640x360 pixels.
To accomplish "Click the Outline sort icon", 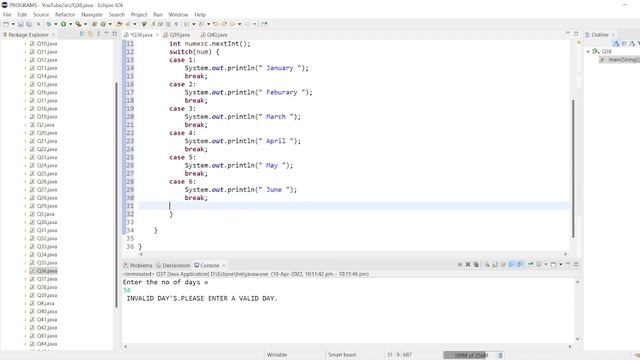I will coord(616,43).
